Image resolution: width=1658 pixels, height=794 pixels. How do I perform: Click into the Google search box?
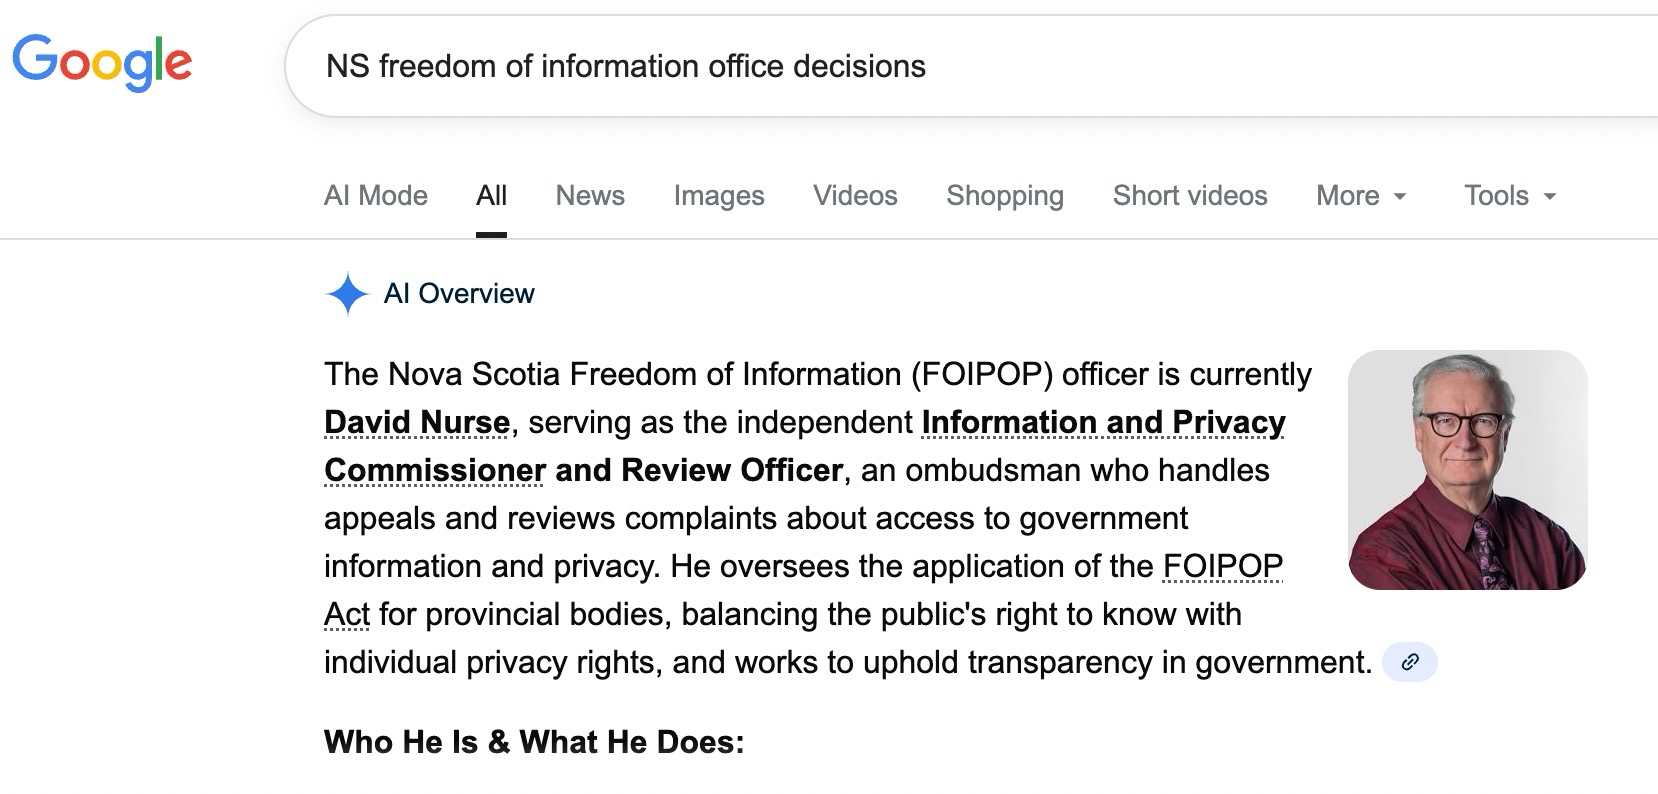900,67
